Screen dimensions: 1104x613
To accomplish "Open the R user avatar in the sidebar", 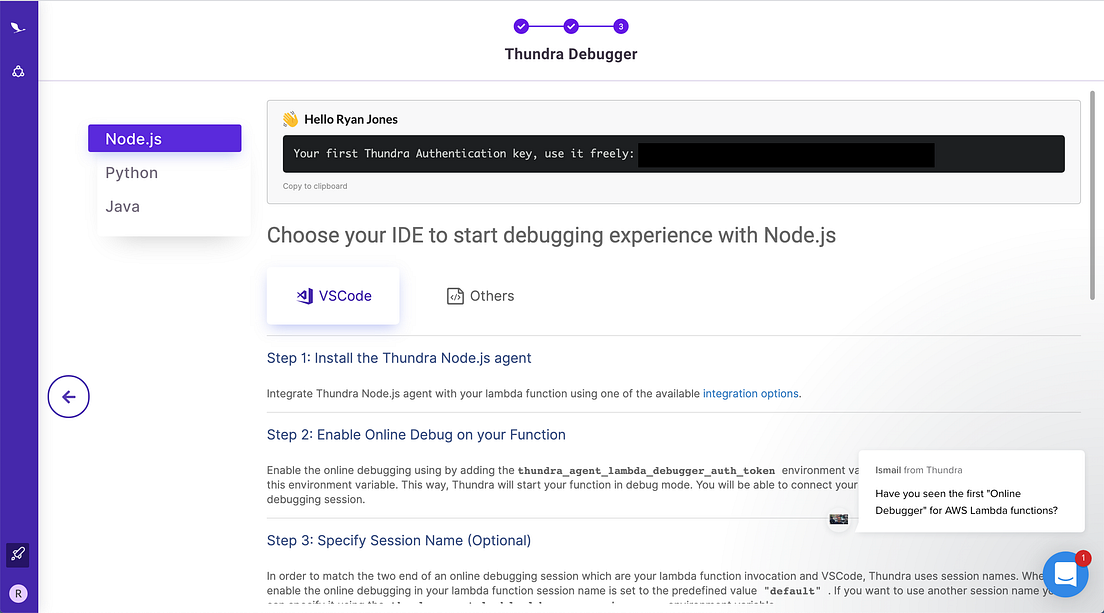I will tap(18, 592).
